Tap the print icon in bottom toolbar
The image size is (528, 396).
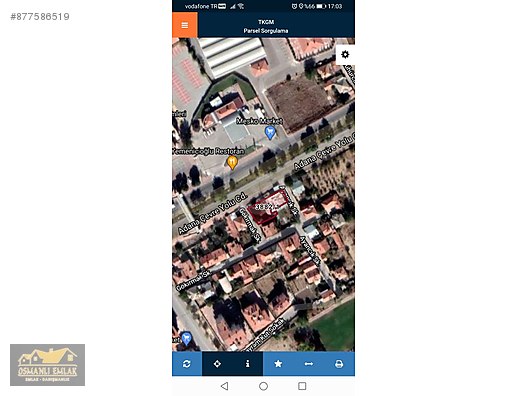coord(339,364)
